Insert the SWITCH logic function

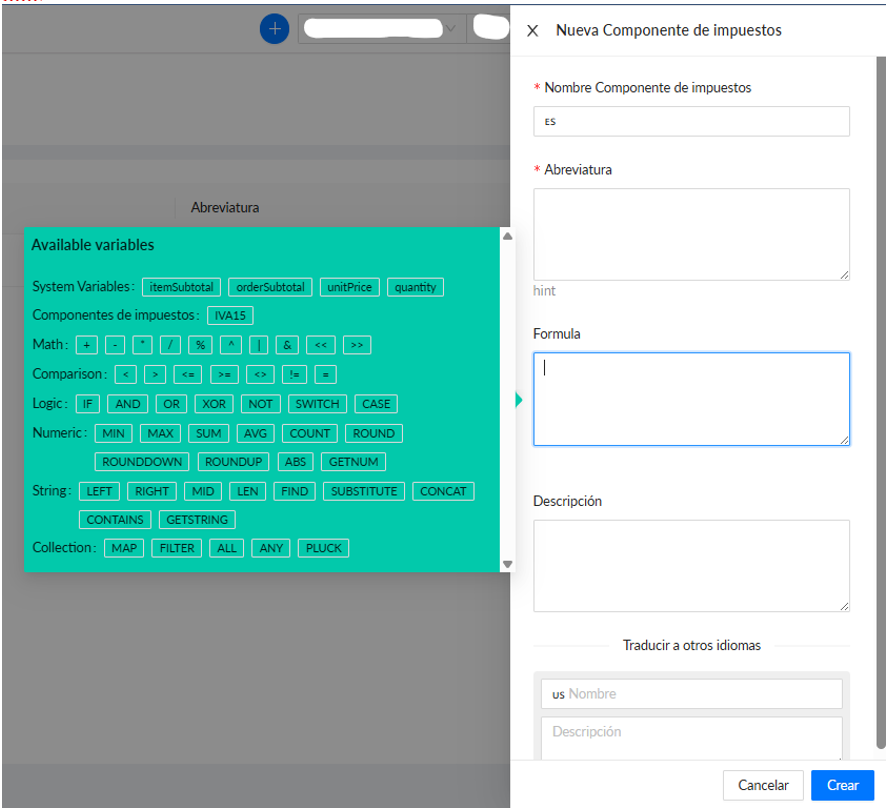317,404
